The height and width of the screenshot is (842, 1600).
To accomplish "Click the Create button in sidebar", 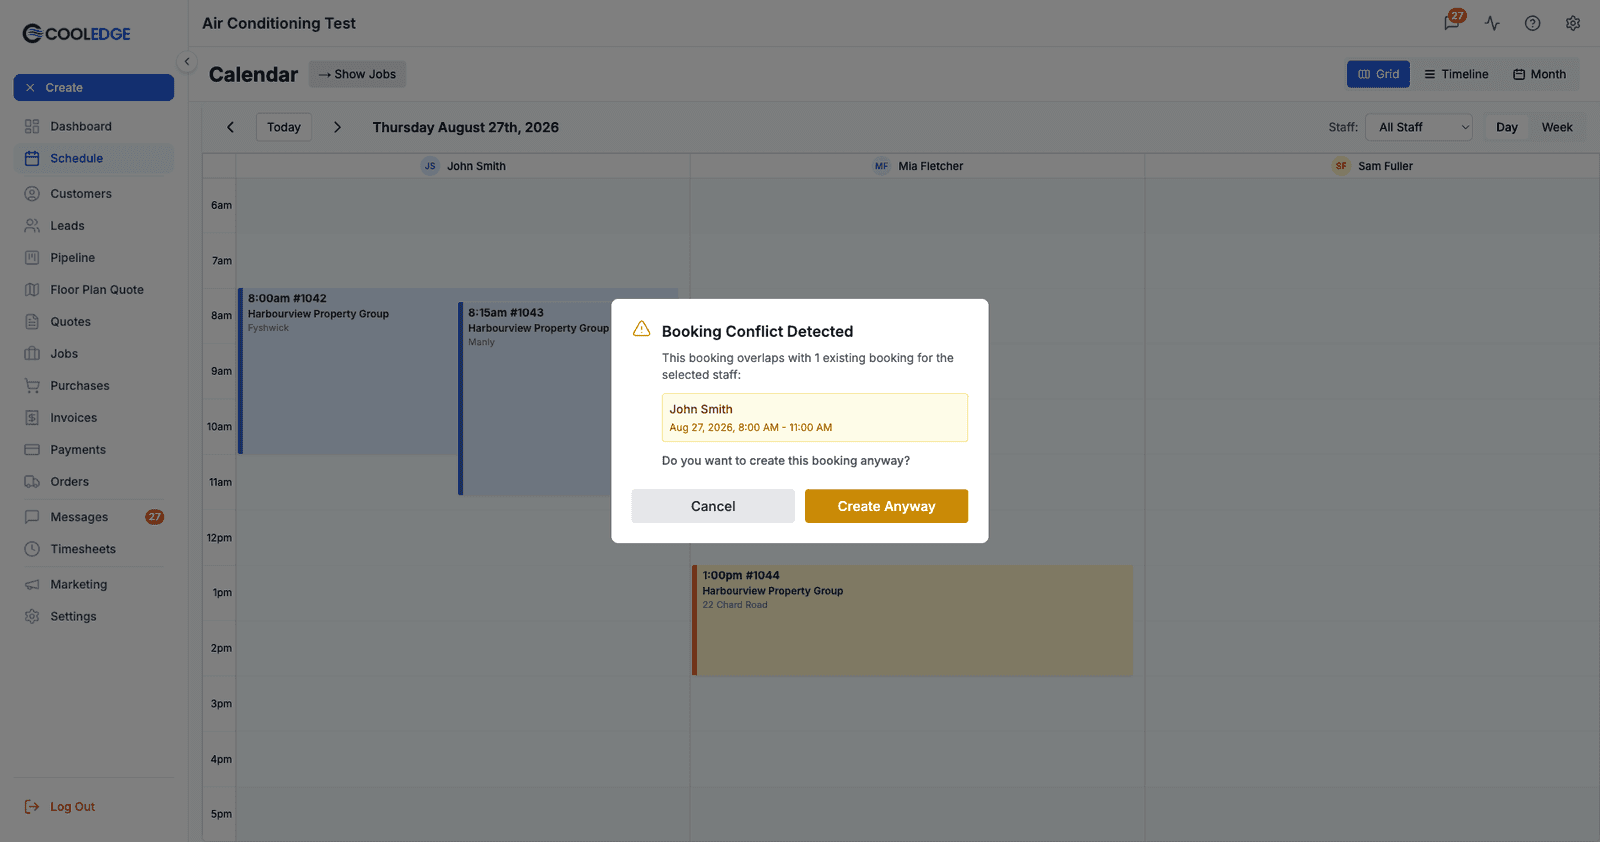I will (94, 87).
